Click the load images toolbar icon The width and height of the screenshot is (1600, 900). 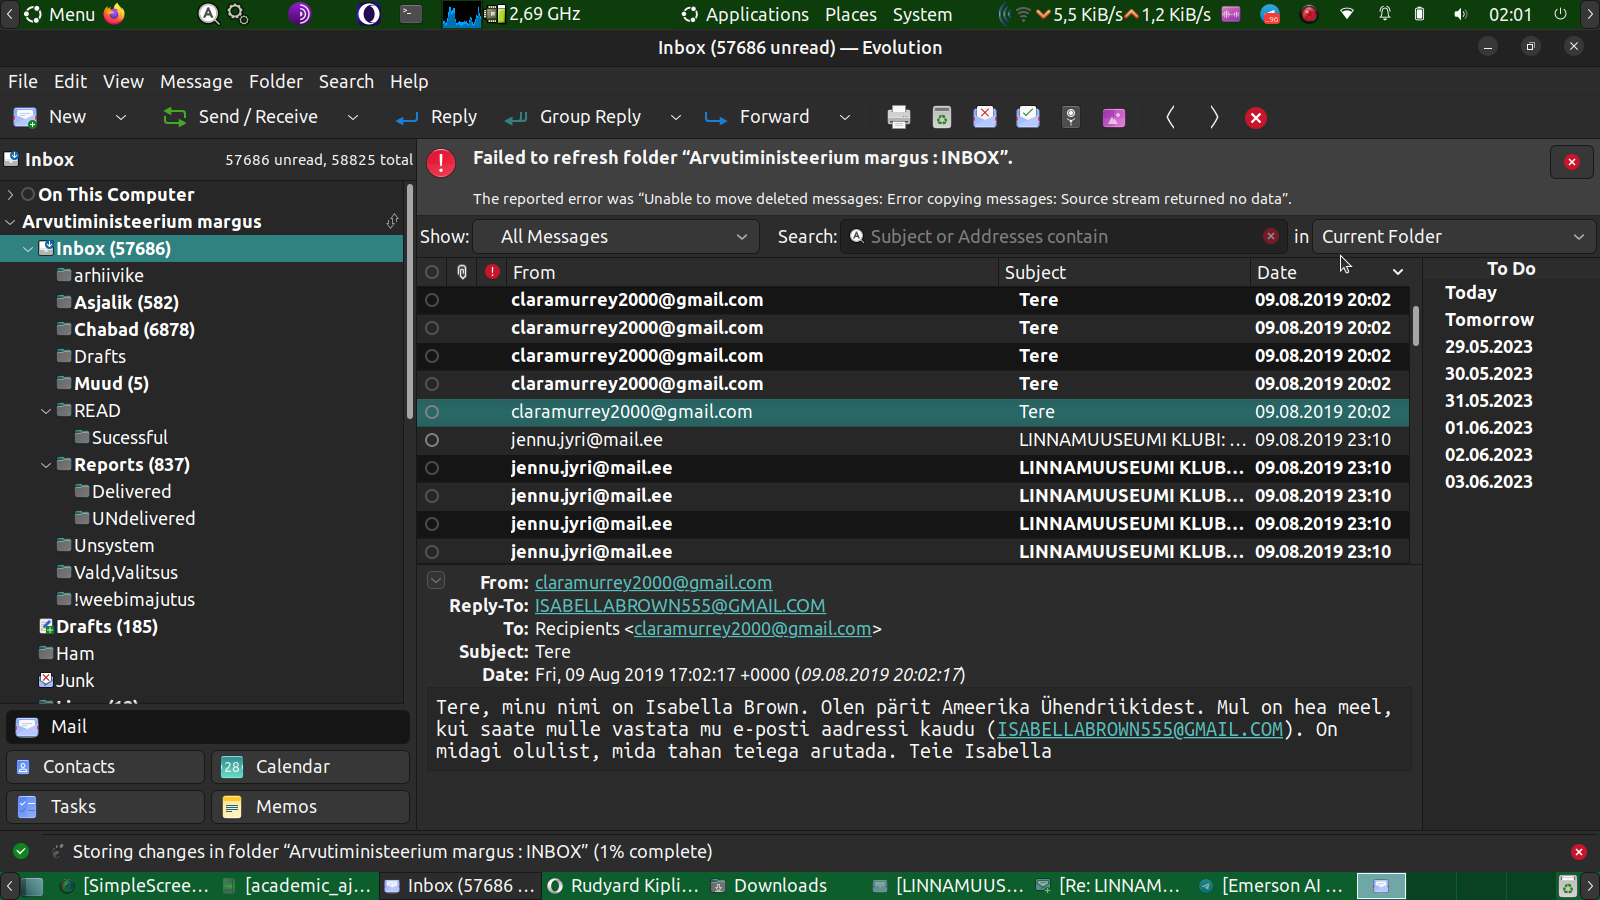1113,117
